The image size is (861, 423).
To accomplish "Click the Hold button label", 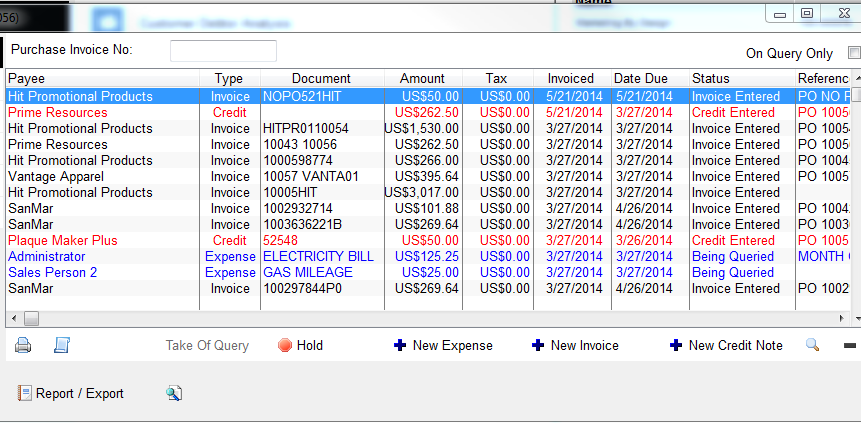I will (x=310, y=346).
